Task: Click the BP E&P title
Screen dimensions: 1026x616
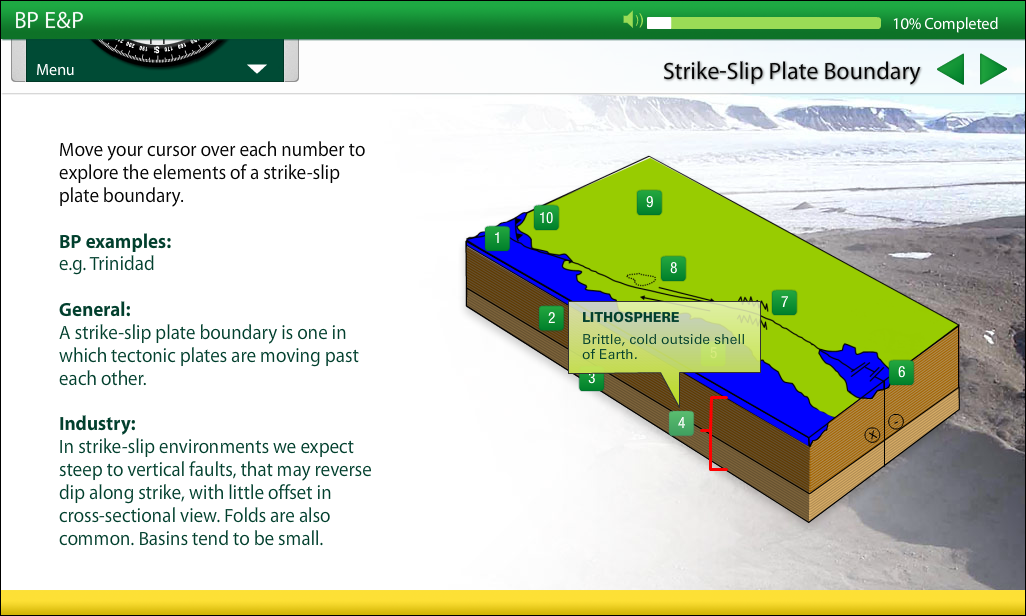Action: [x=49, y=20]
